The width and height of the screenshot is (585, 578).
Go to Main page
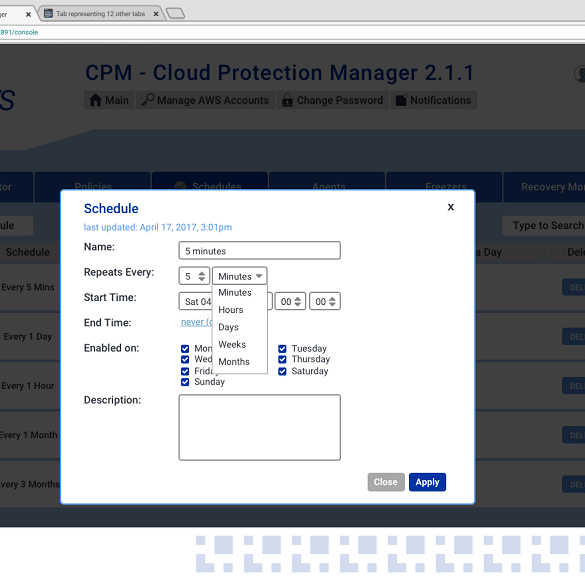click(x=109, y=100)
